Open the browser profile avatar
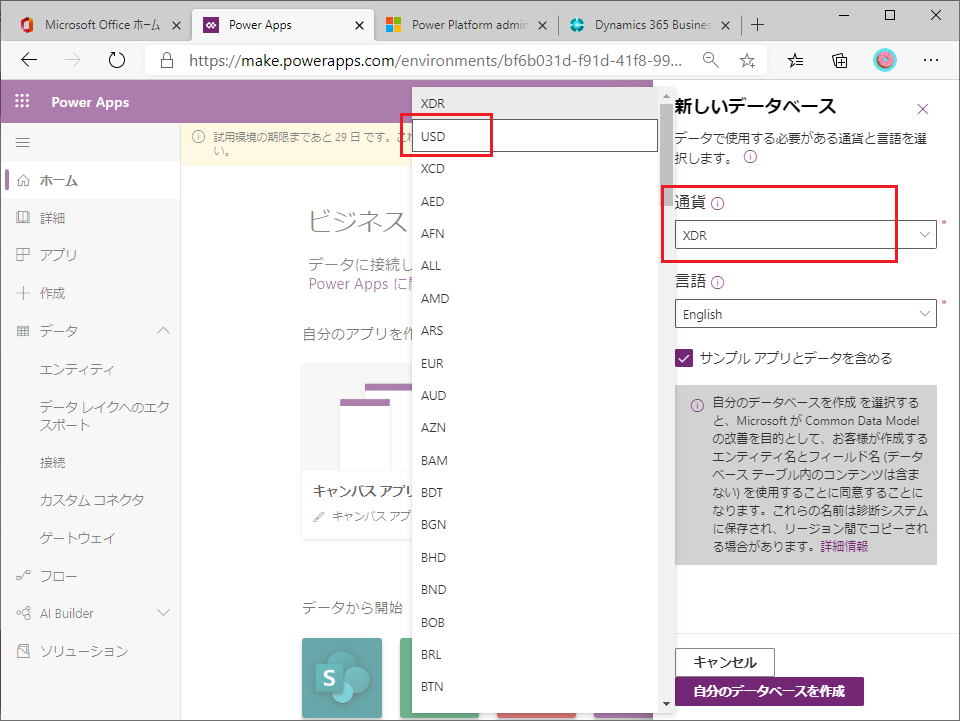 (x=885, y=60)
